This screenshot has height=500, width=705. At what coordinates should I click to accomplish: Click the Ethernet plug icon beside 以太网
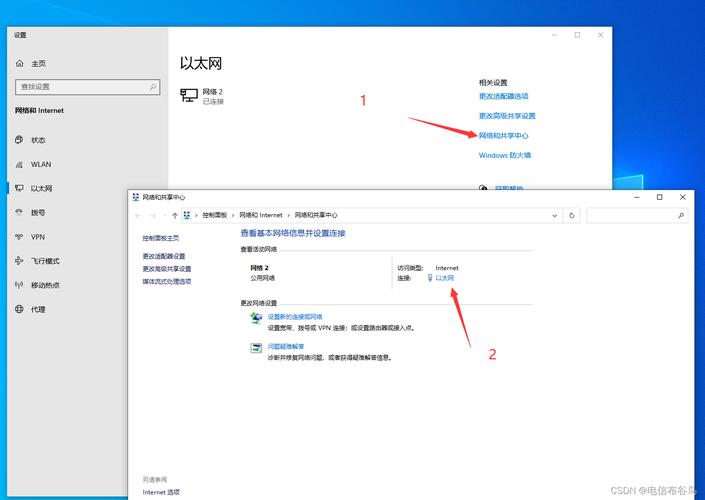click(430, 278)
